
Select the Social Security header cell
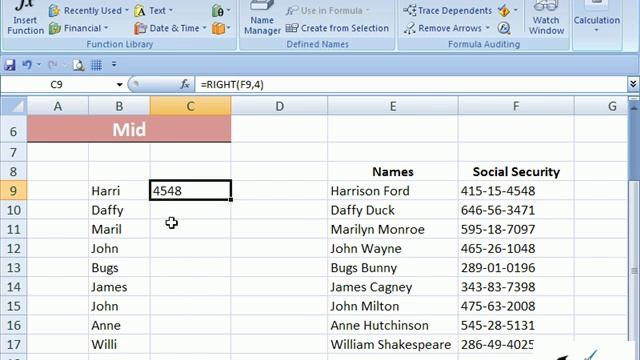516,171
